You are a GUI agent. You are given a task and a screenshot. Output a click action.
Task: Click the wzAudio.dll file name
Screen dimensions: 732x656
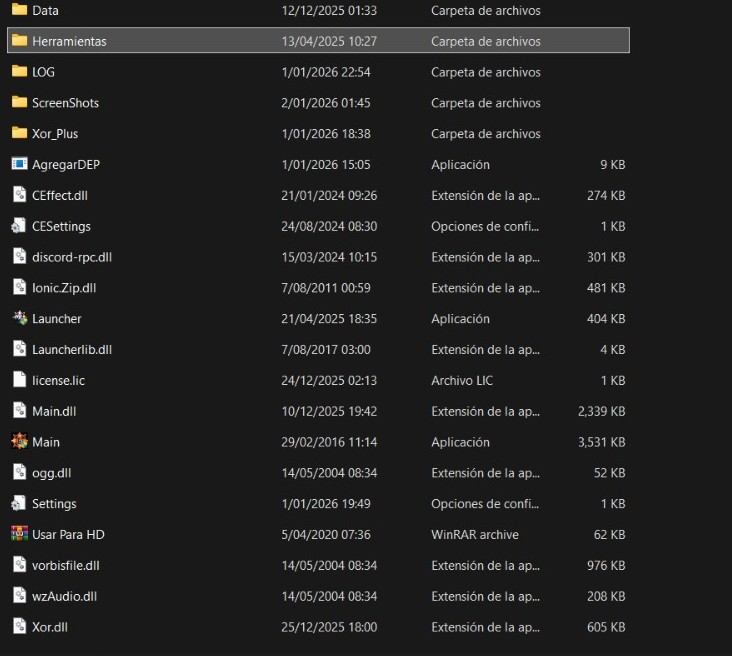pos(64,596)
